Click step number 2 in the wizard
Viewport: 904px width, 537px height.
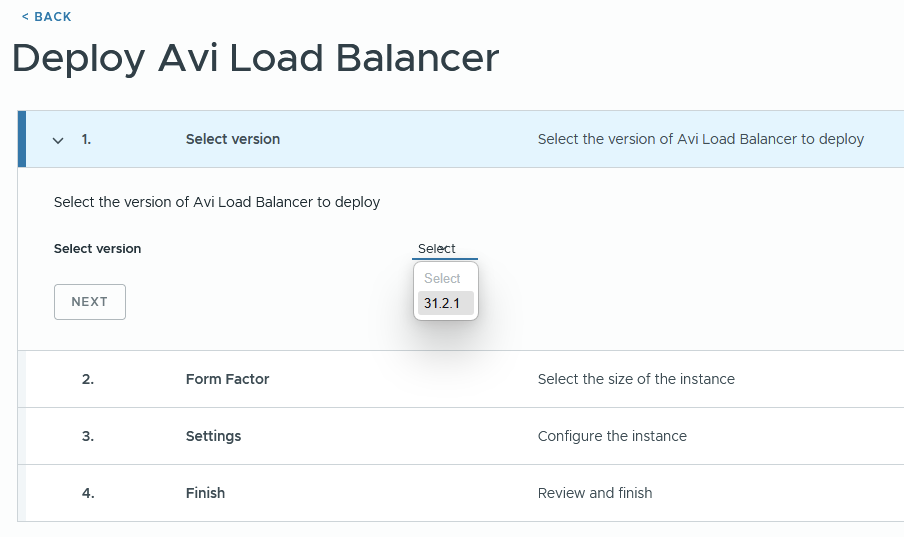click(x=88, y=379)
